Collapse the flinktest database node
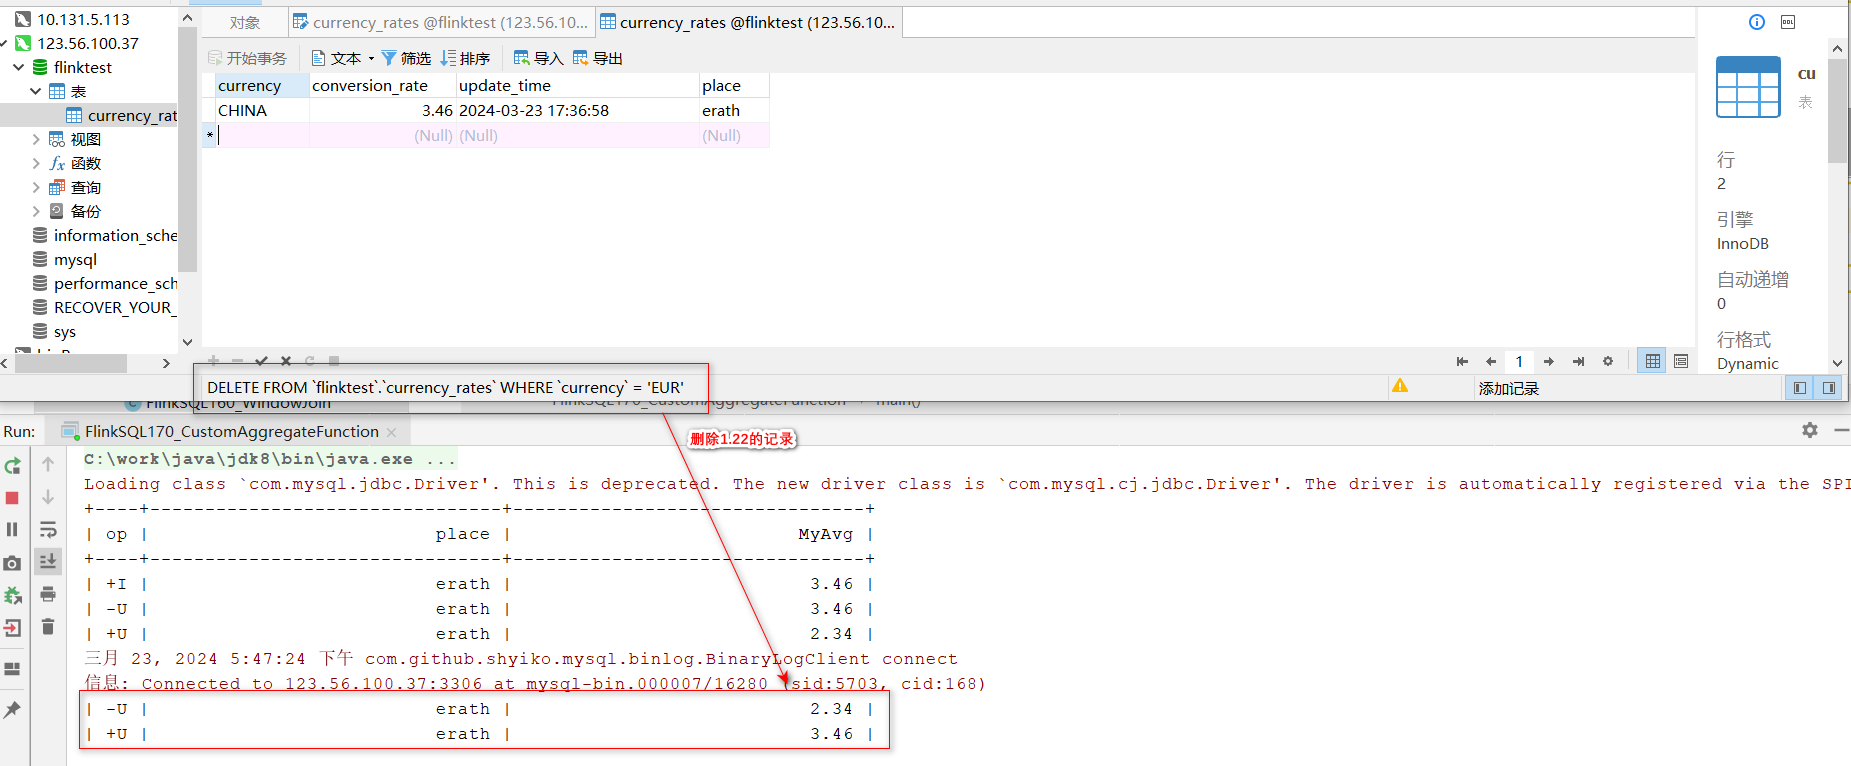The height and width of the screenshot is (766, 1851). (x=19, y=67)
